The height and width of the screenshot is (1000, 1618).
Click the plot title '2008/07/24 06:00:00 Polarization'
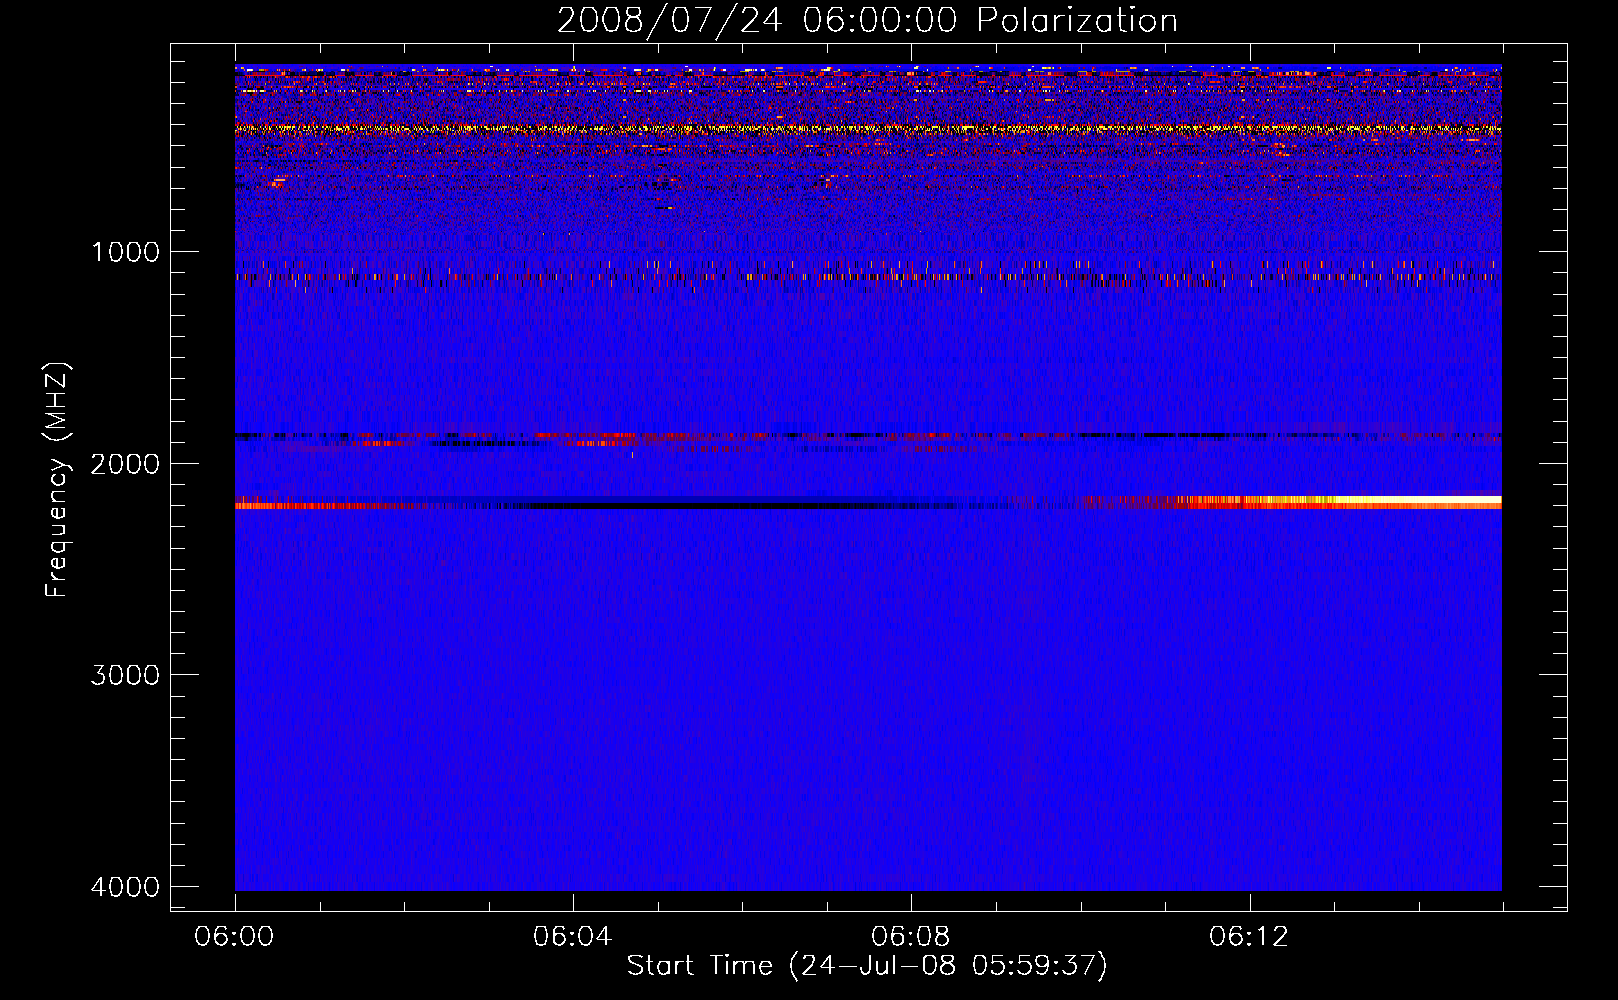(x=867, y=20)
